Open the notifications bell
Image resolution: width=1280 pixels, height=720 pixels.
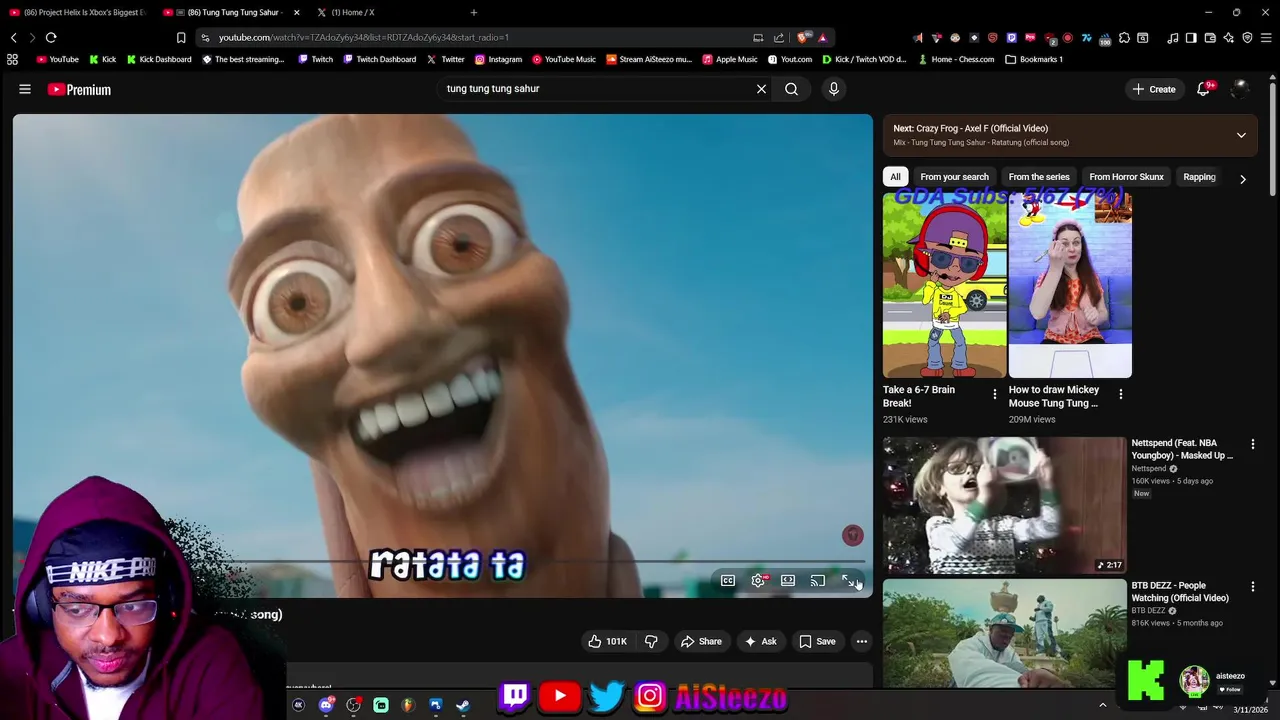pos(1204,89)
